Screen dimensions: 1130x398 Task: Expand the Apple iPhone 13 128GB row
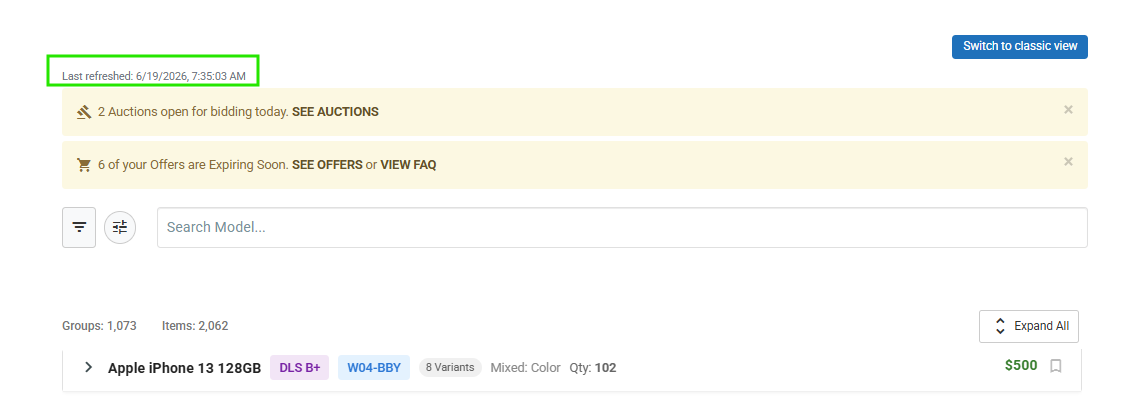point(89,367)
